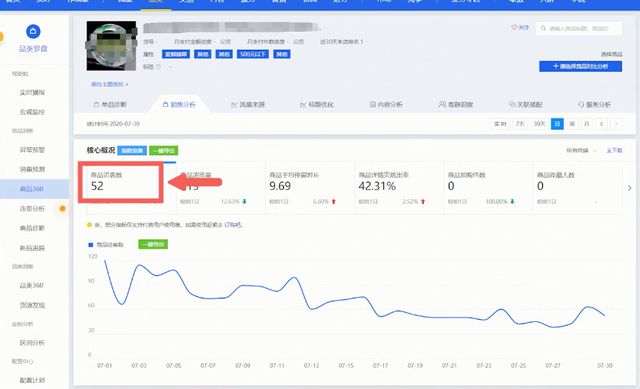Select the 商品详情页跳出率 metric card

tap(399, 188)
